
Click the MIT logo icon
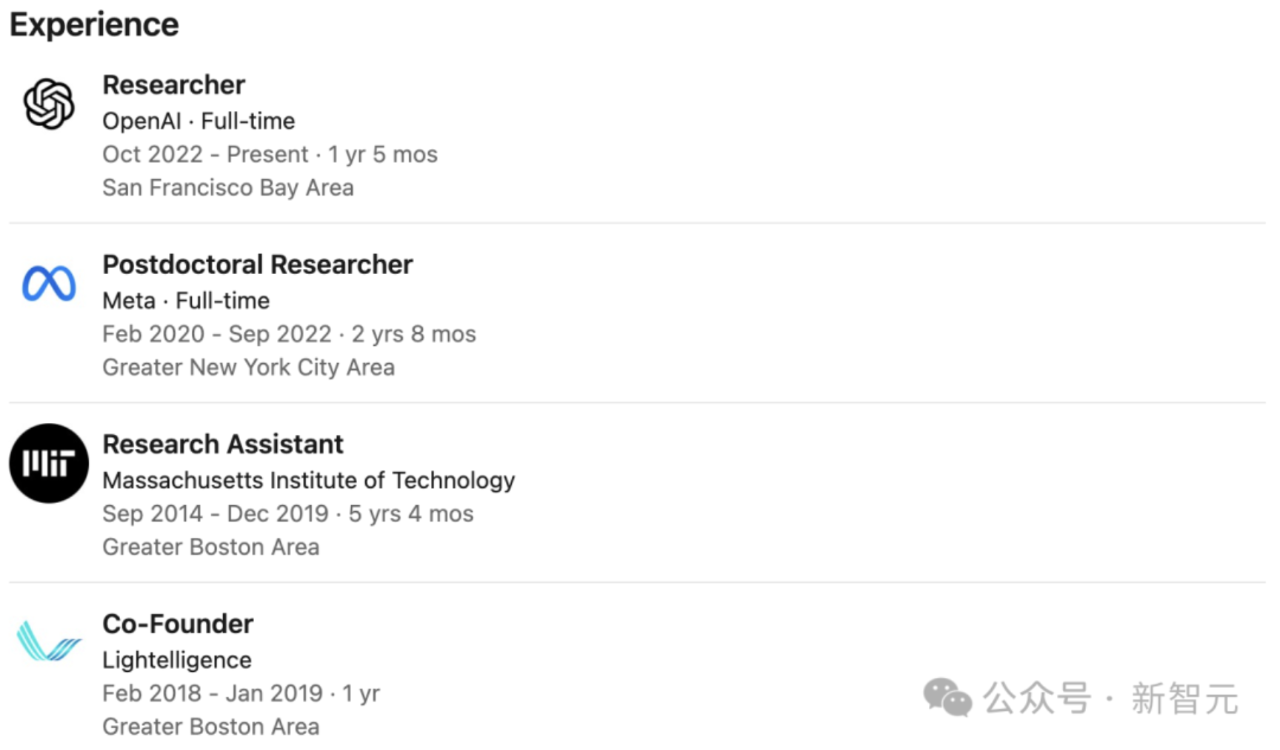49,463
